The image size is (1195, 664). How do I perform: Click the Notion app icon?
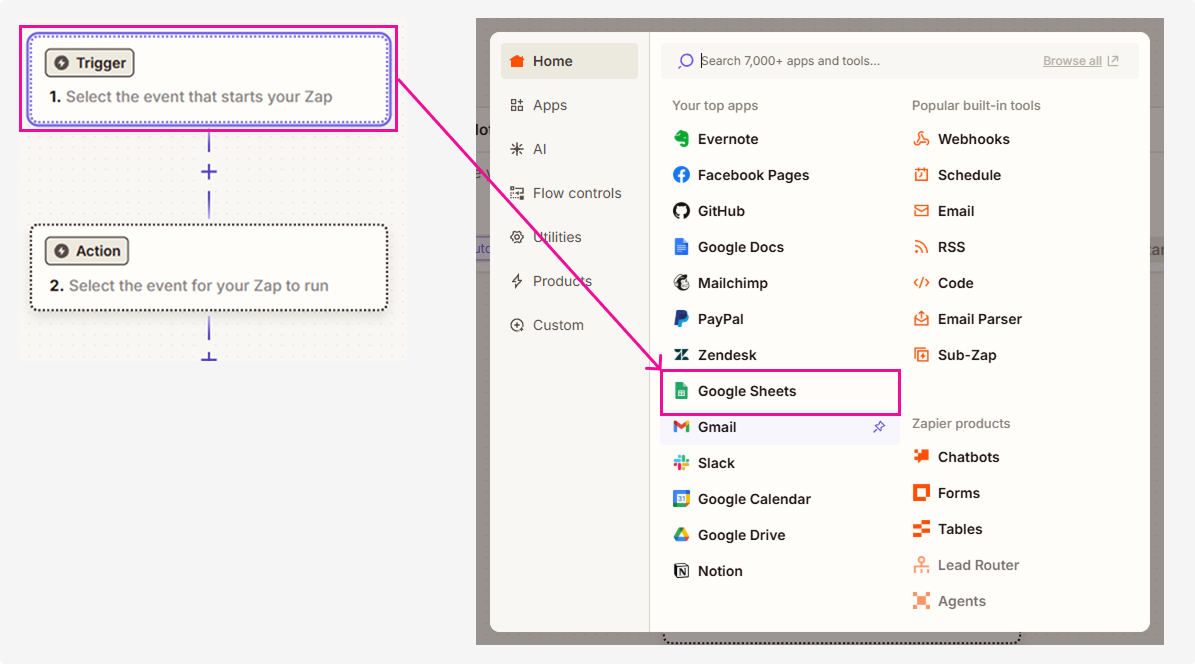[x=681, y=571]
